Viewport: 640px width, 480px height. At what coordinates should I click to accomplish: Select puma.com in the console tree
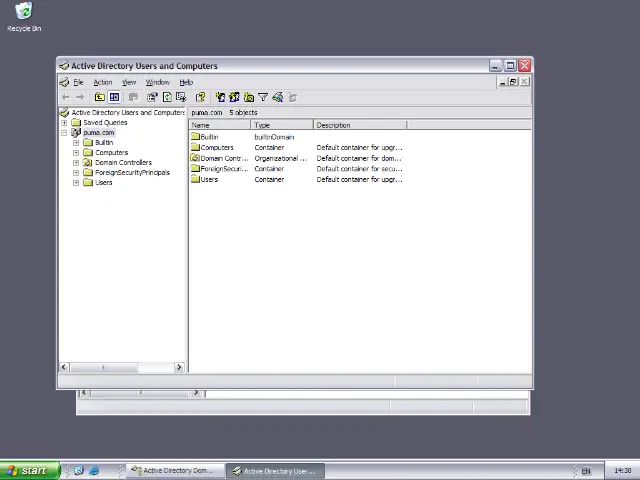(x=99, y=132)
